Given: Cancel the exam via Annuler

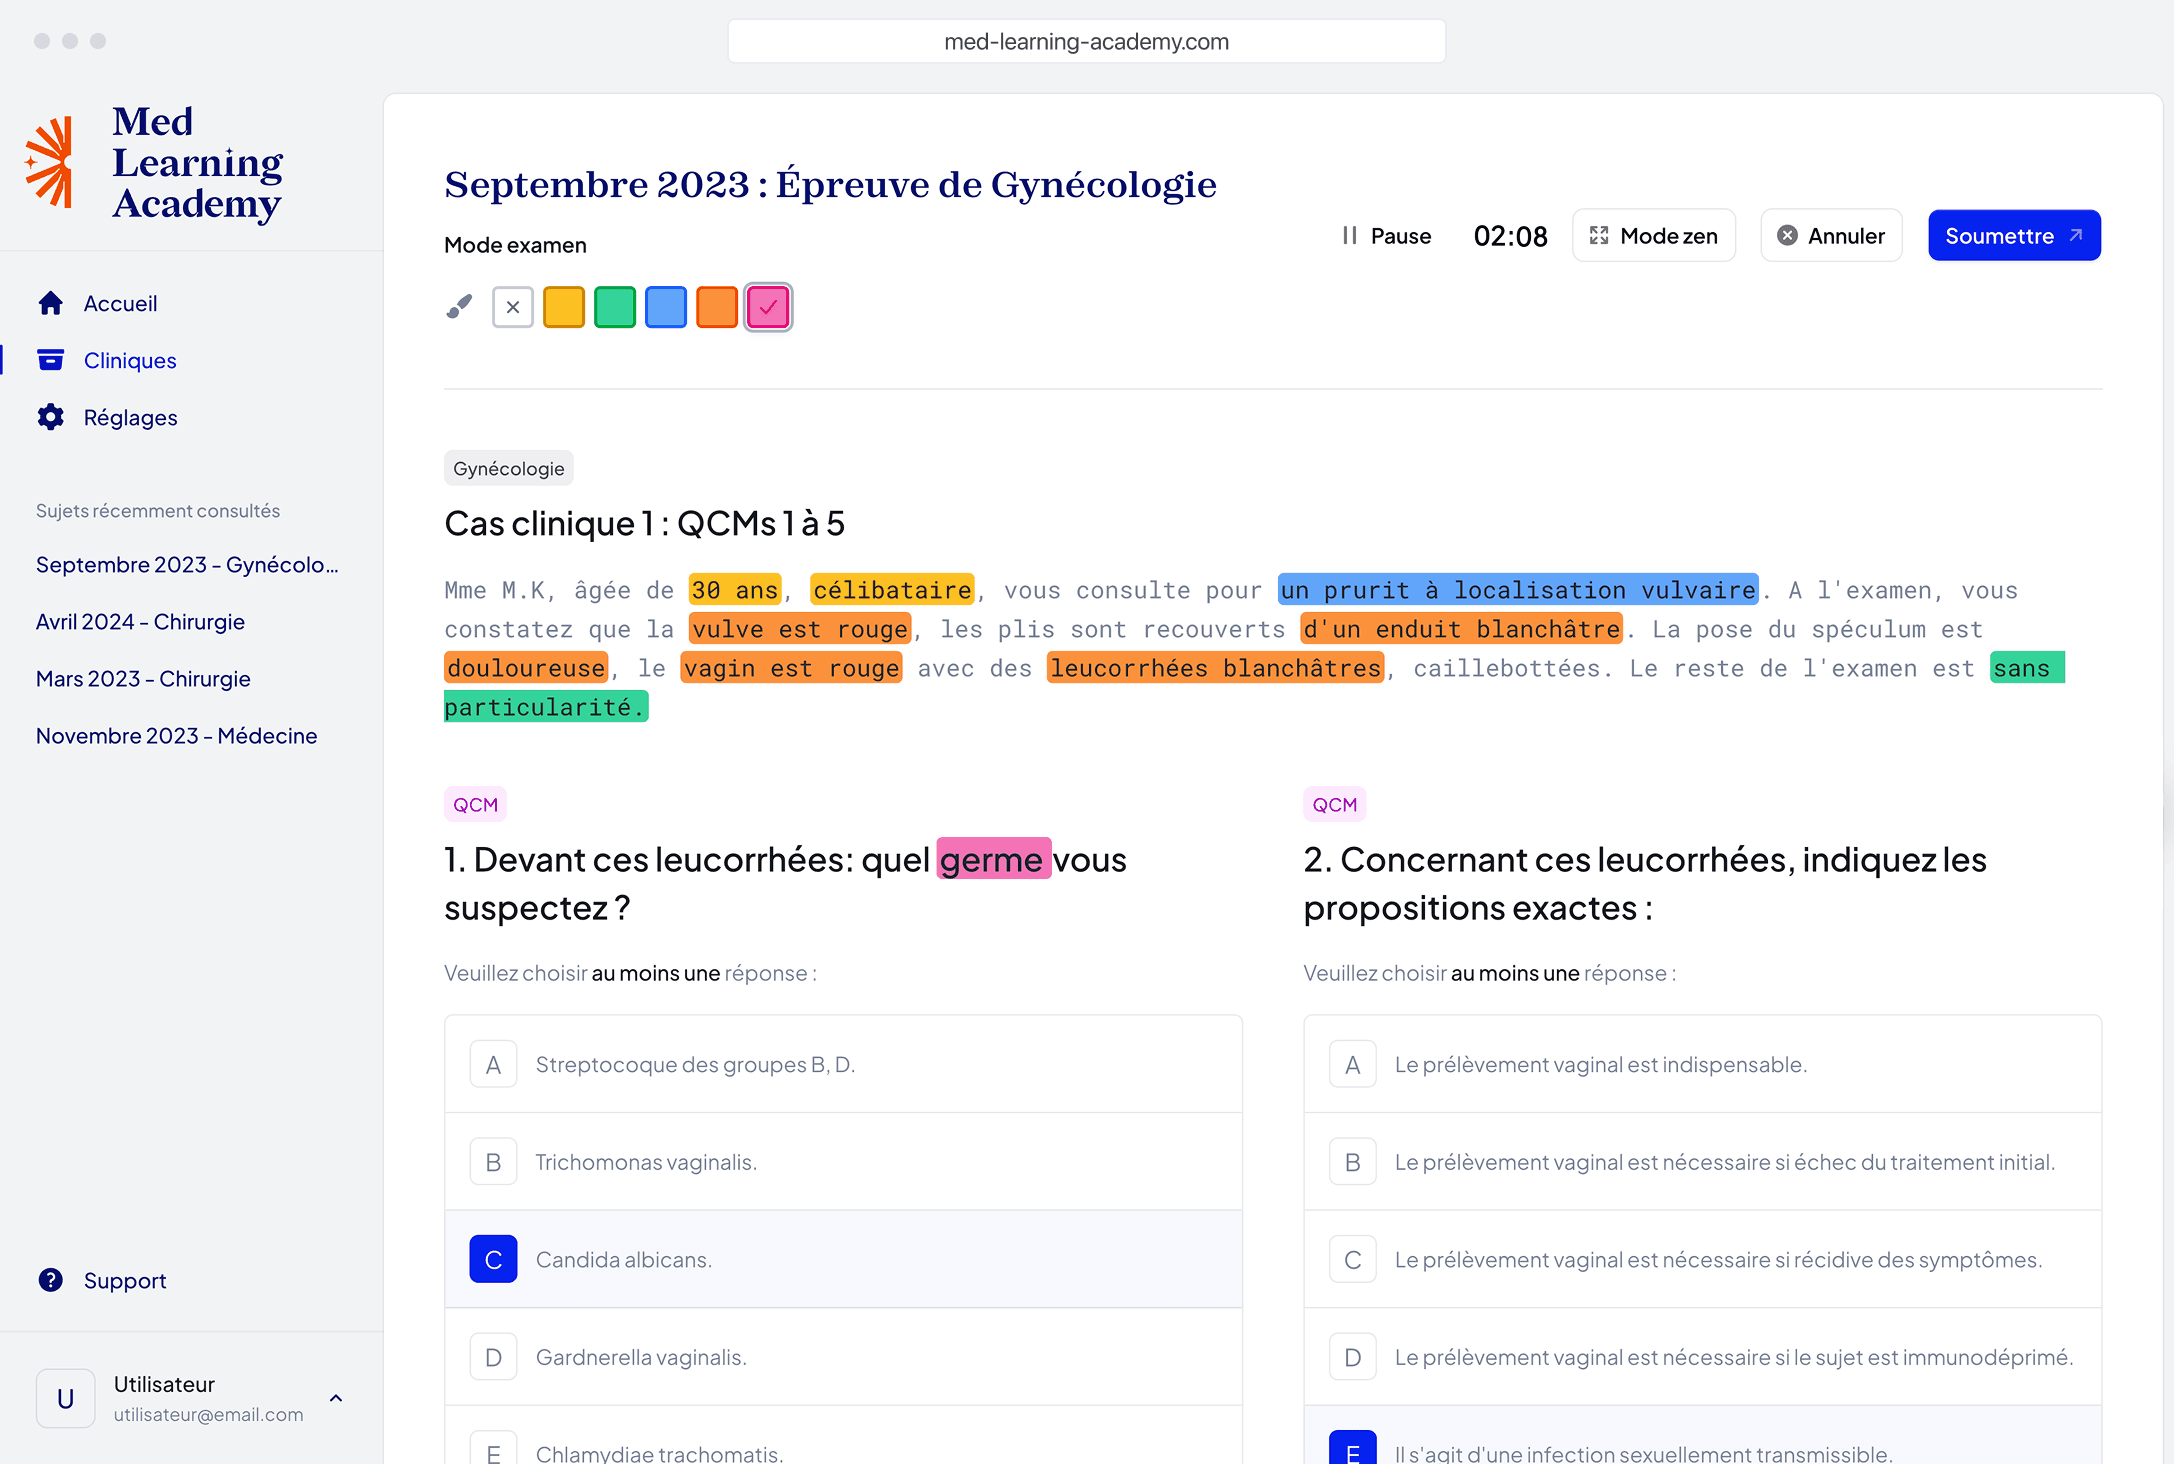Looking at the screenshot, I should (x=1830, y=235).
